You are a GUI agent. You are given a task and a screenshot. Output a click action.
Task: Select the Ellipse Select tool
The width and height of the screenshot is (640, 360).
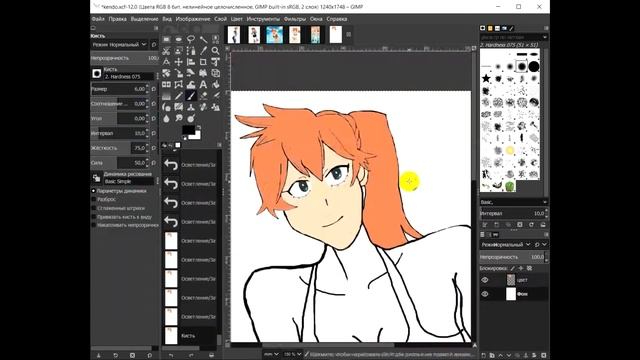point(178,40)
